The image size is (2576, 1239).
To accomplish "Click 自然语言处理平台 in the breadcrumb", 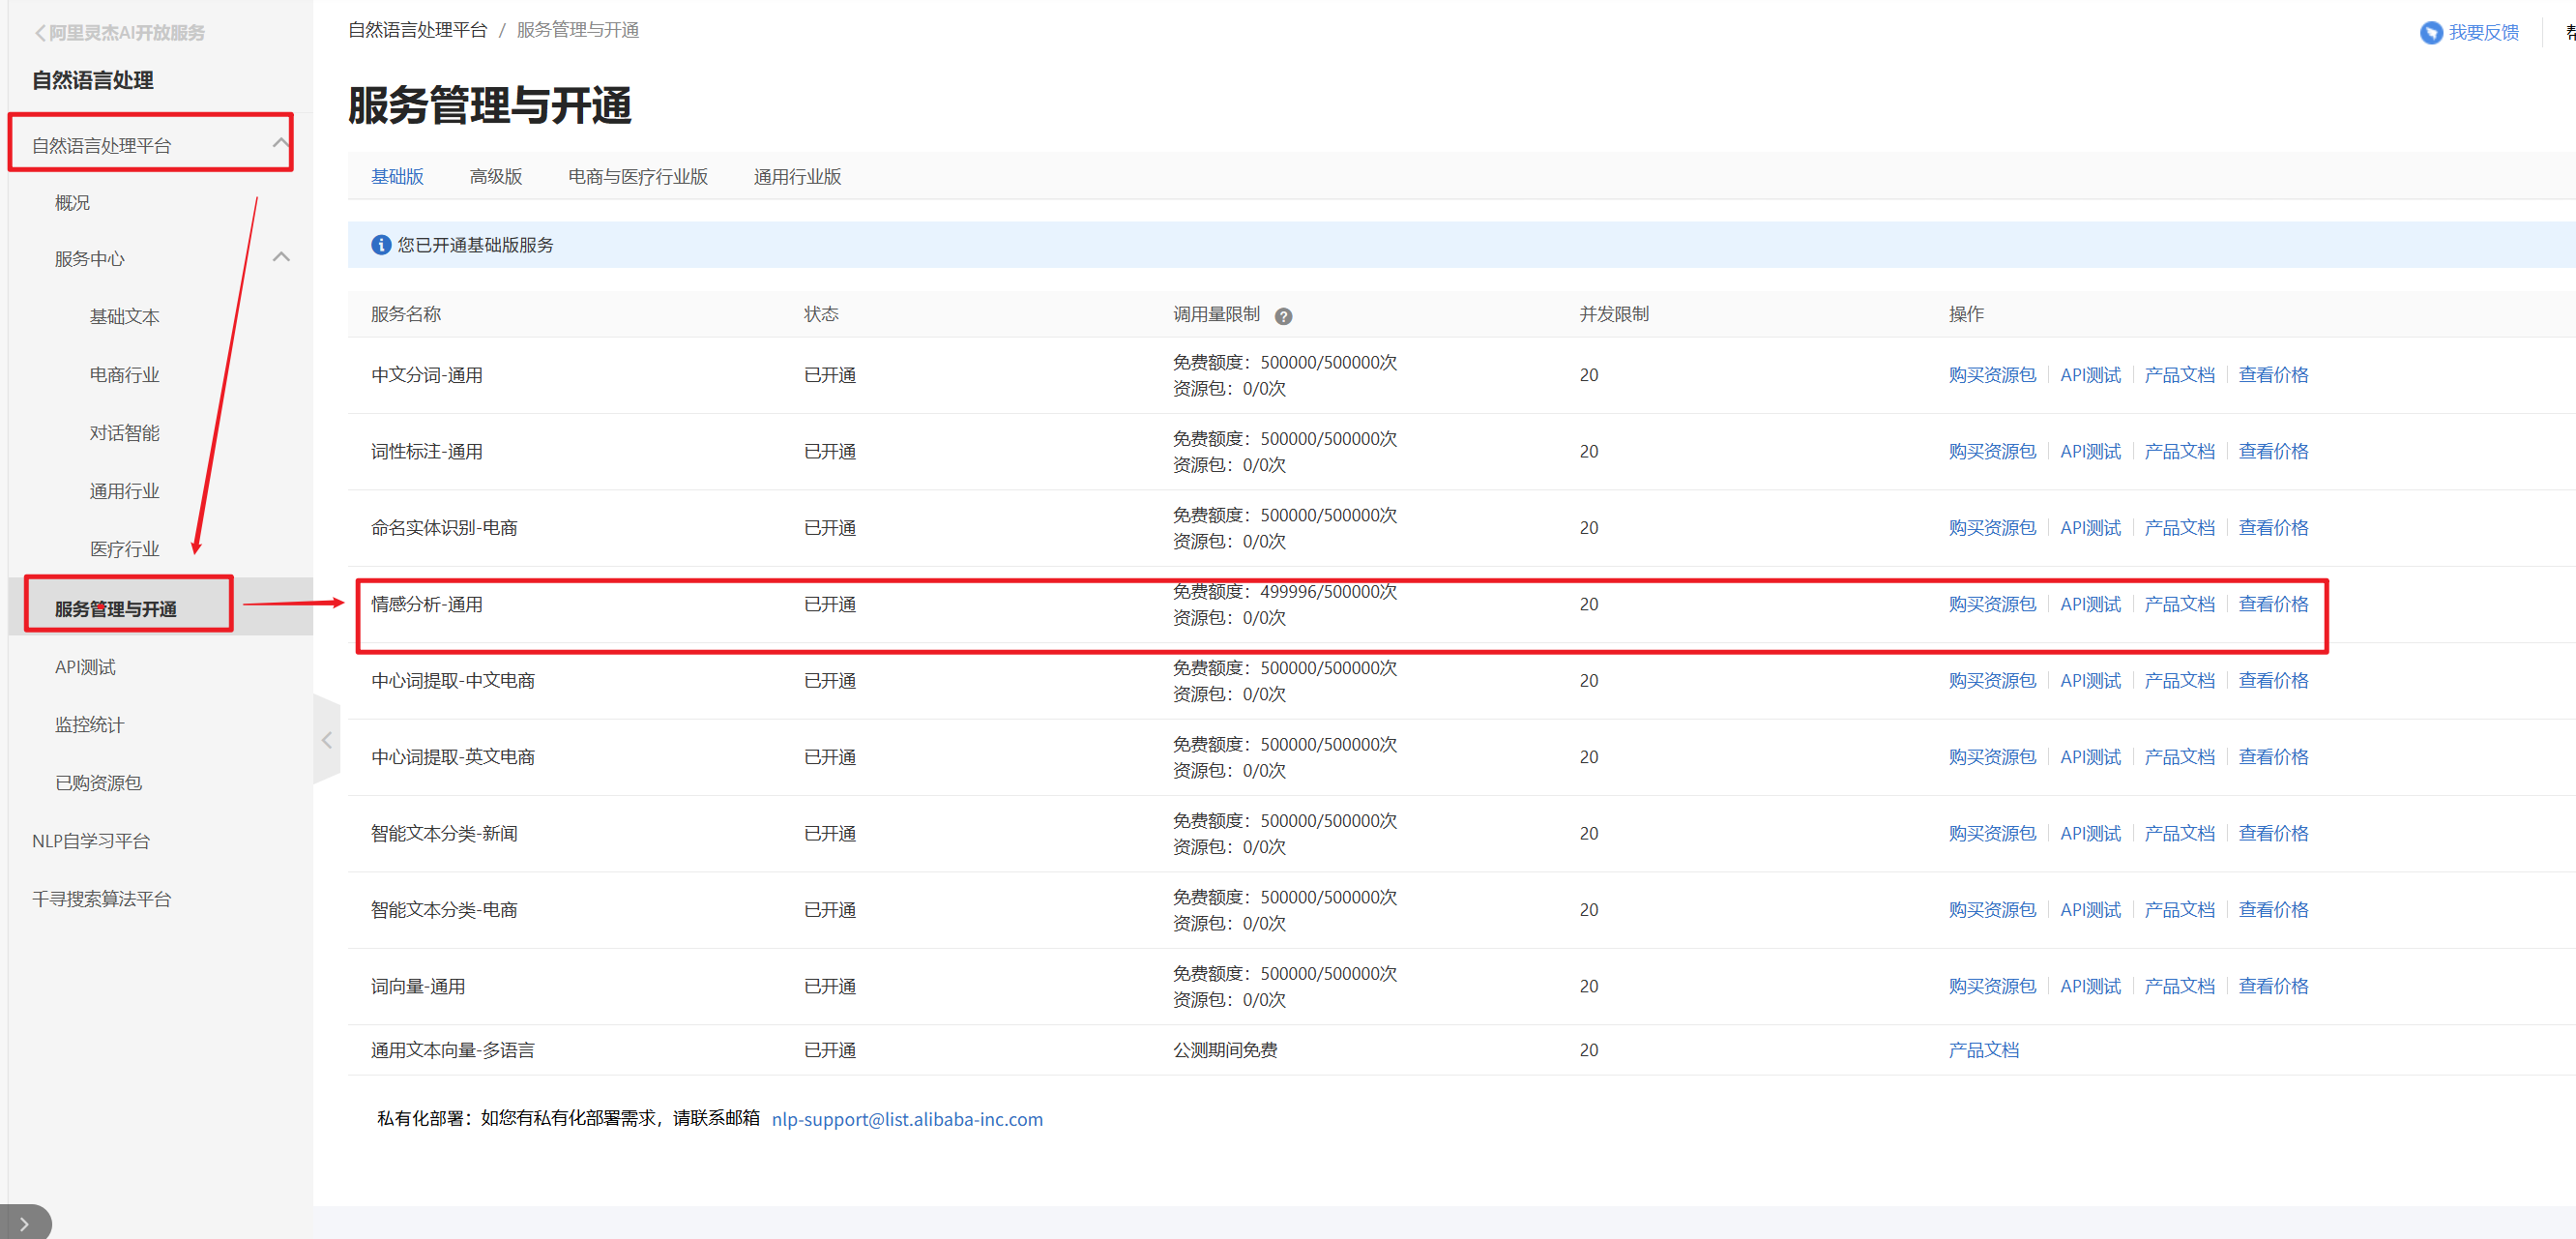I will click(417, 30).
